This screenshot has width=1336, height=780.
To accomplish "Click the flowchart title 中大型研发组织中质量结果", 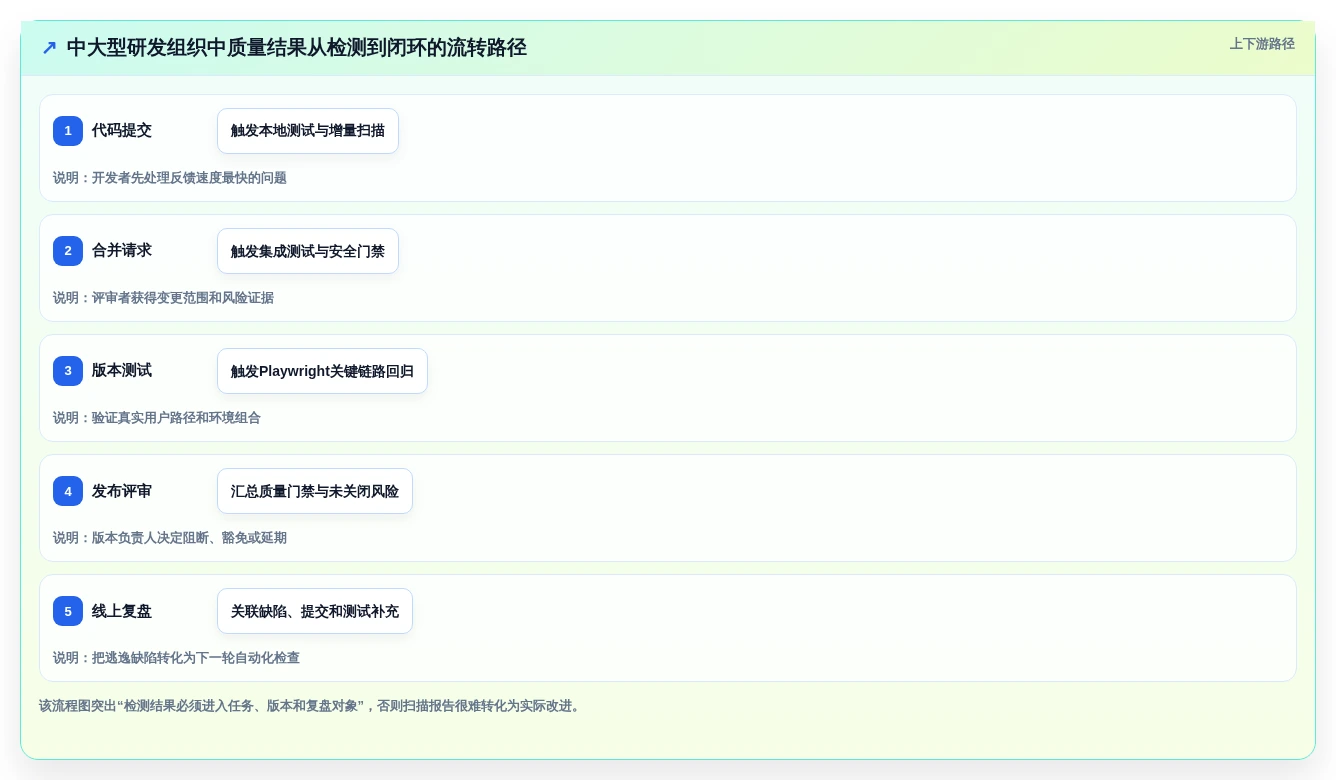I will click(297, 48).
